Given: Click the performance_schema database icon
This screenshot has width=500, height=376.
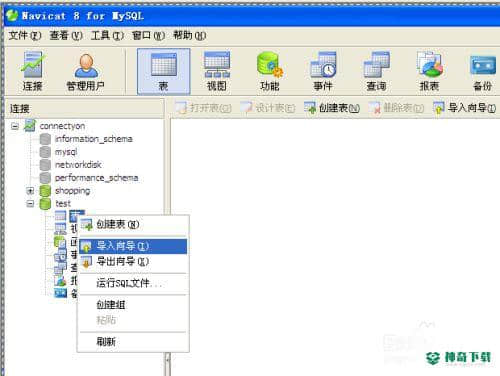Looking at the screenshot, I should tap(45, 178).
